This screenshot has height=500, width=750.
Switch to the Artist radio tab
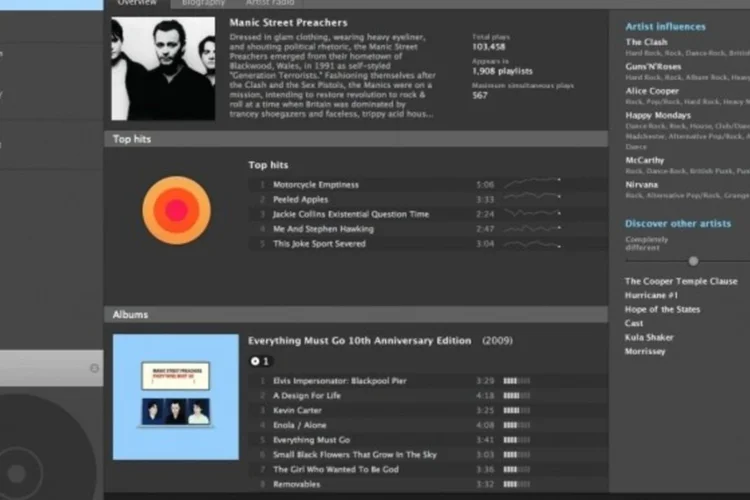270,3
